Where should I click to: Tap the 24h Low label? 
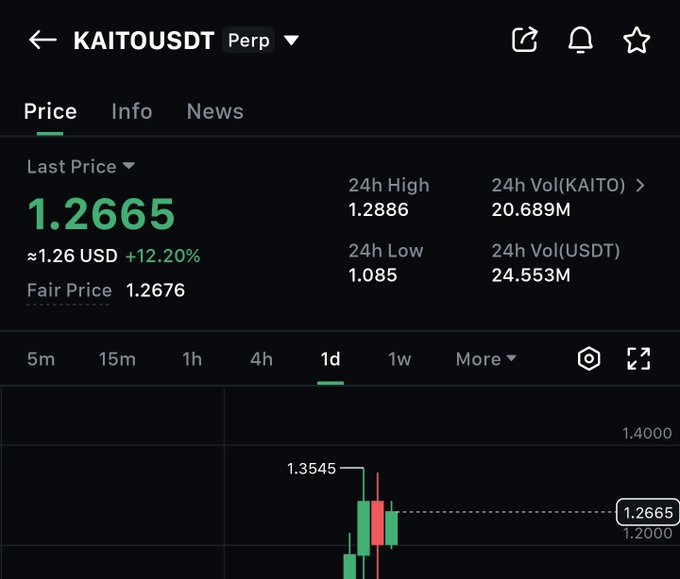click(386, 251)
